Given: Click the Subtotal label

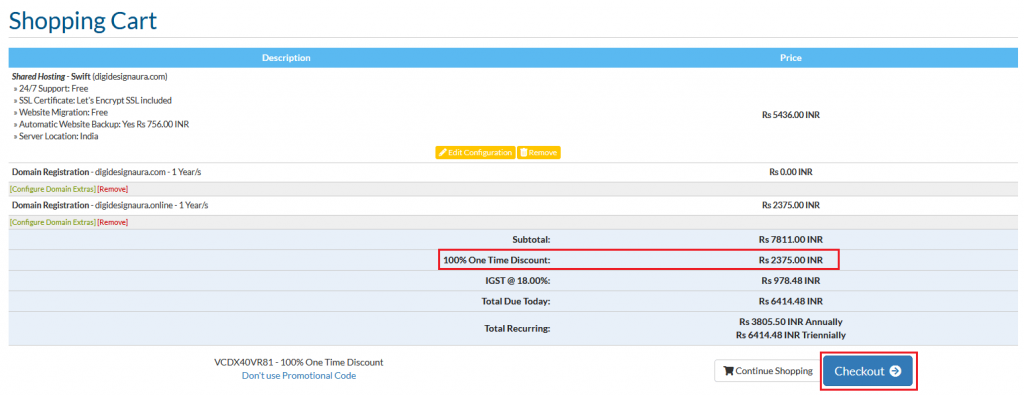Looking at the screenshot, I should click(531, 239).
